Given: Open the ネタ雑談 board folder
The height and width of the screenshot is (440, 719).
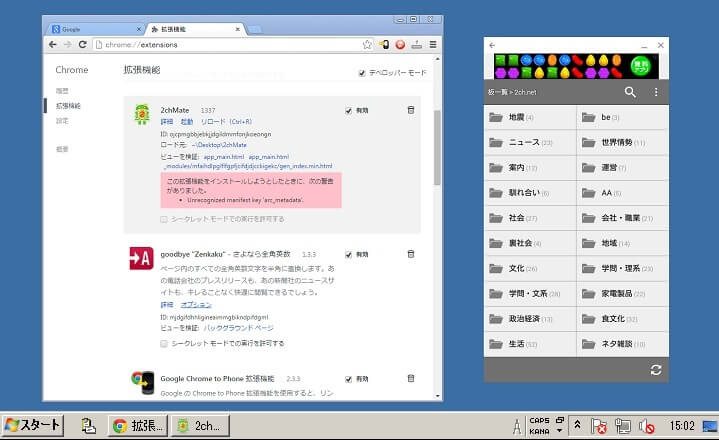Looking at the screenshot, I should point(623,344).
